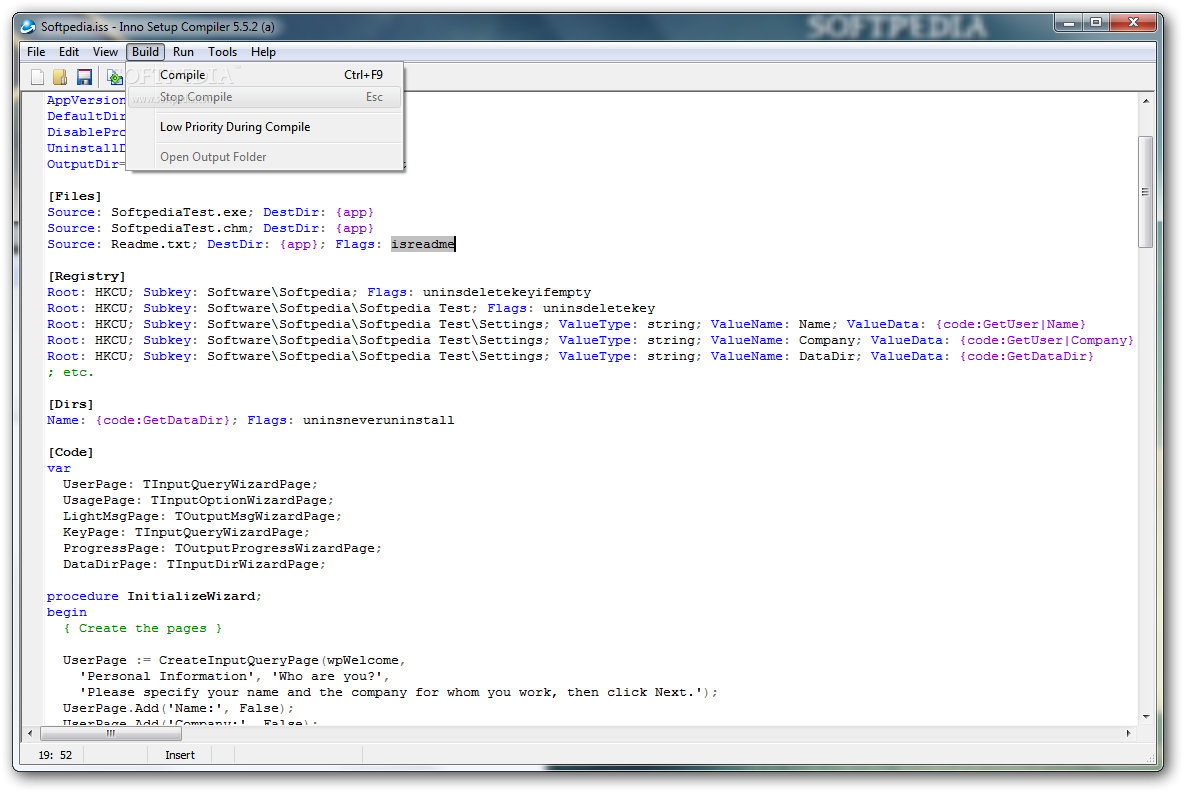The height and width of the screenshot is (792, 1184).
Task: Maximize the Inno Setup Compiler window
Action: coord(1096,23)
